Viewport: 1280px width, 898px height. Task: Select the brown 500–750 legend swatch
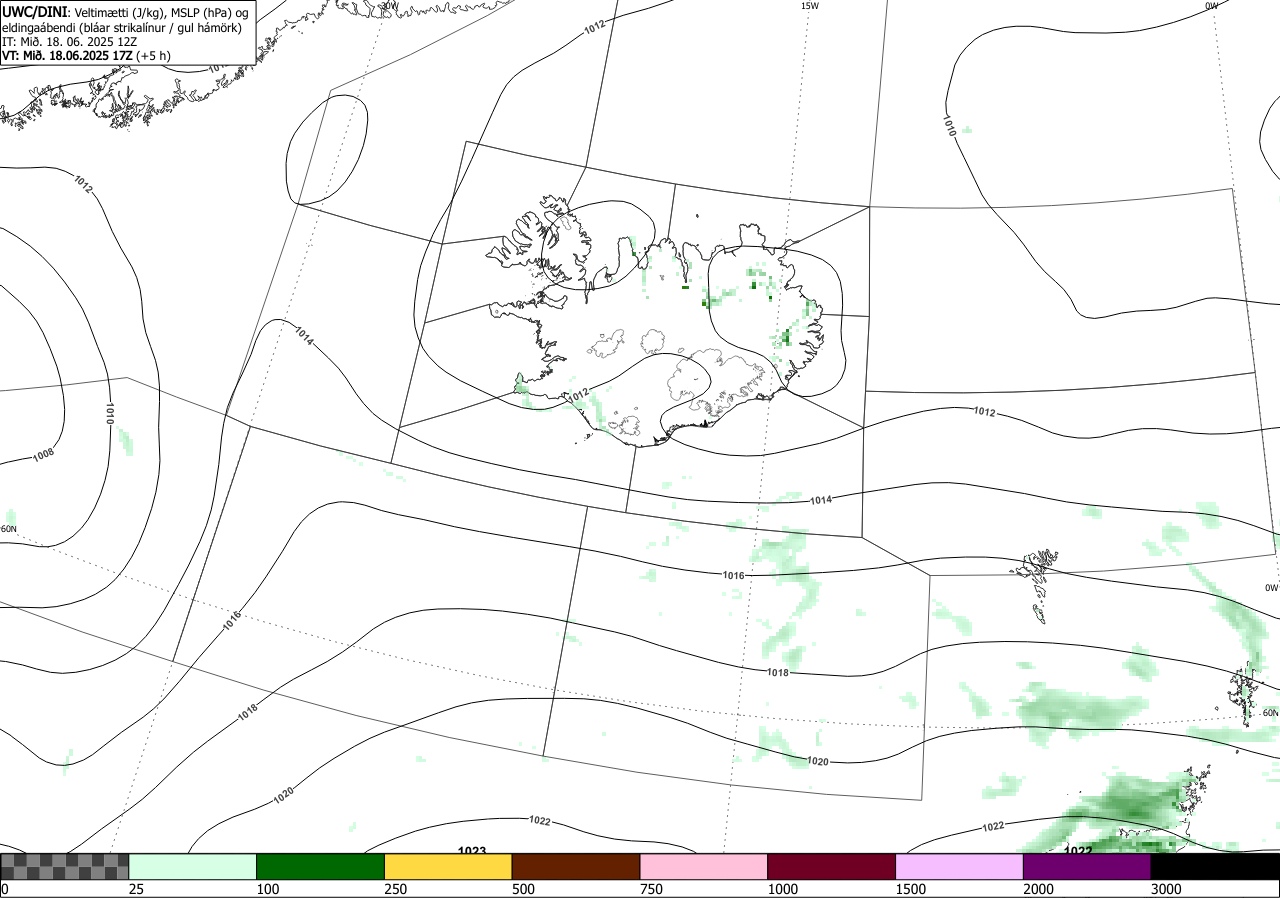pos(576,866)
